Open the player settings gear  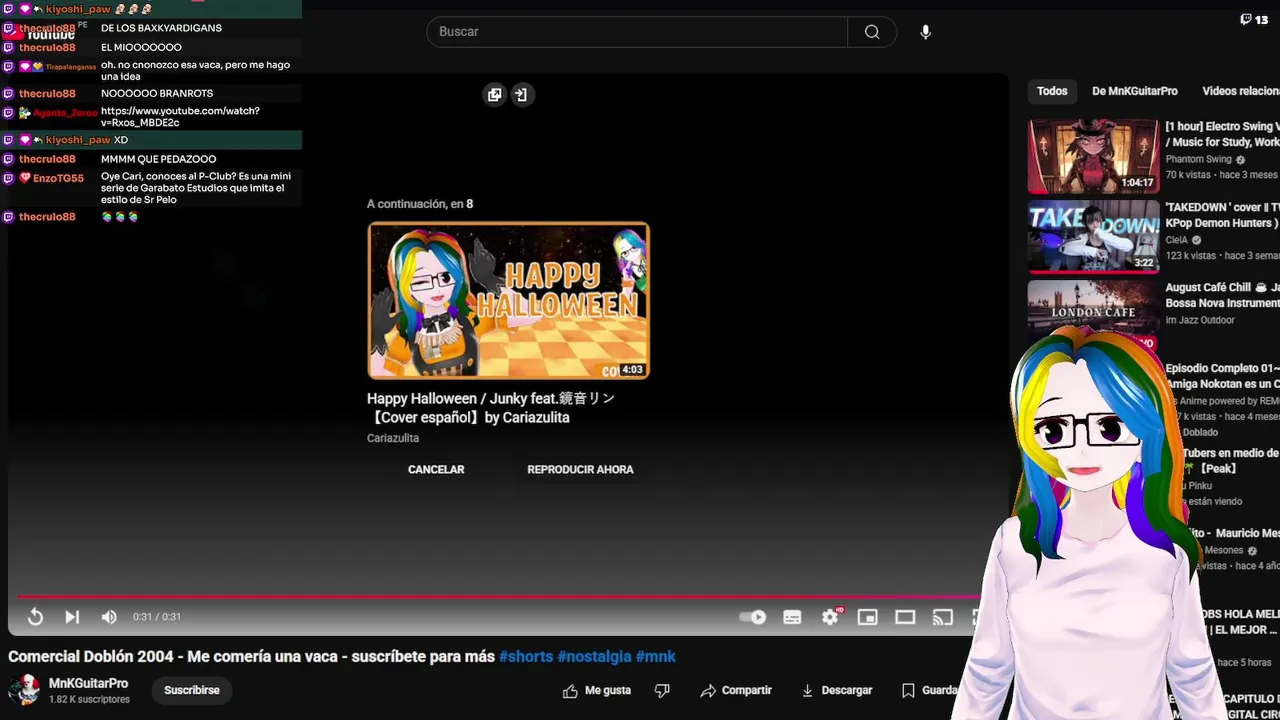(x=830, y=617)
